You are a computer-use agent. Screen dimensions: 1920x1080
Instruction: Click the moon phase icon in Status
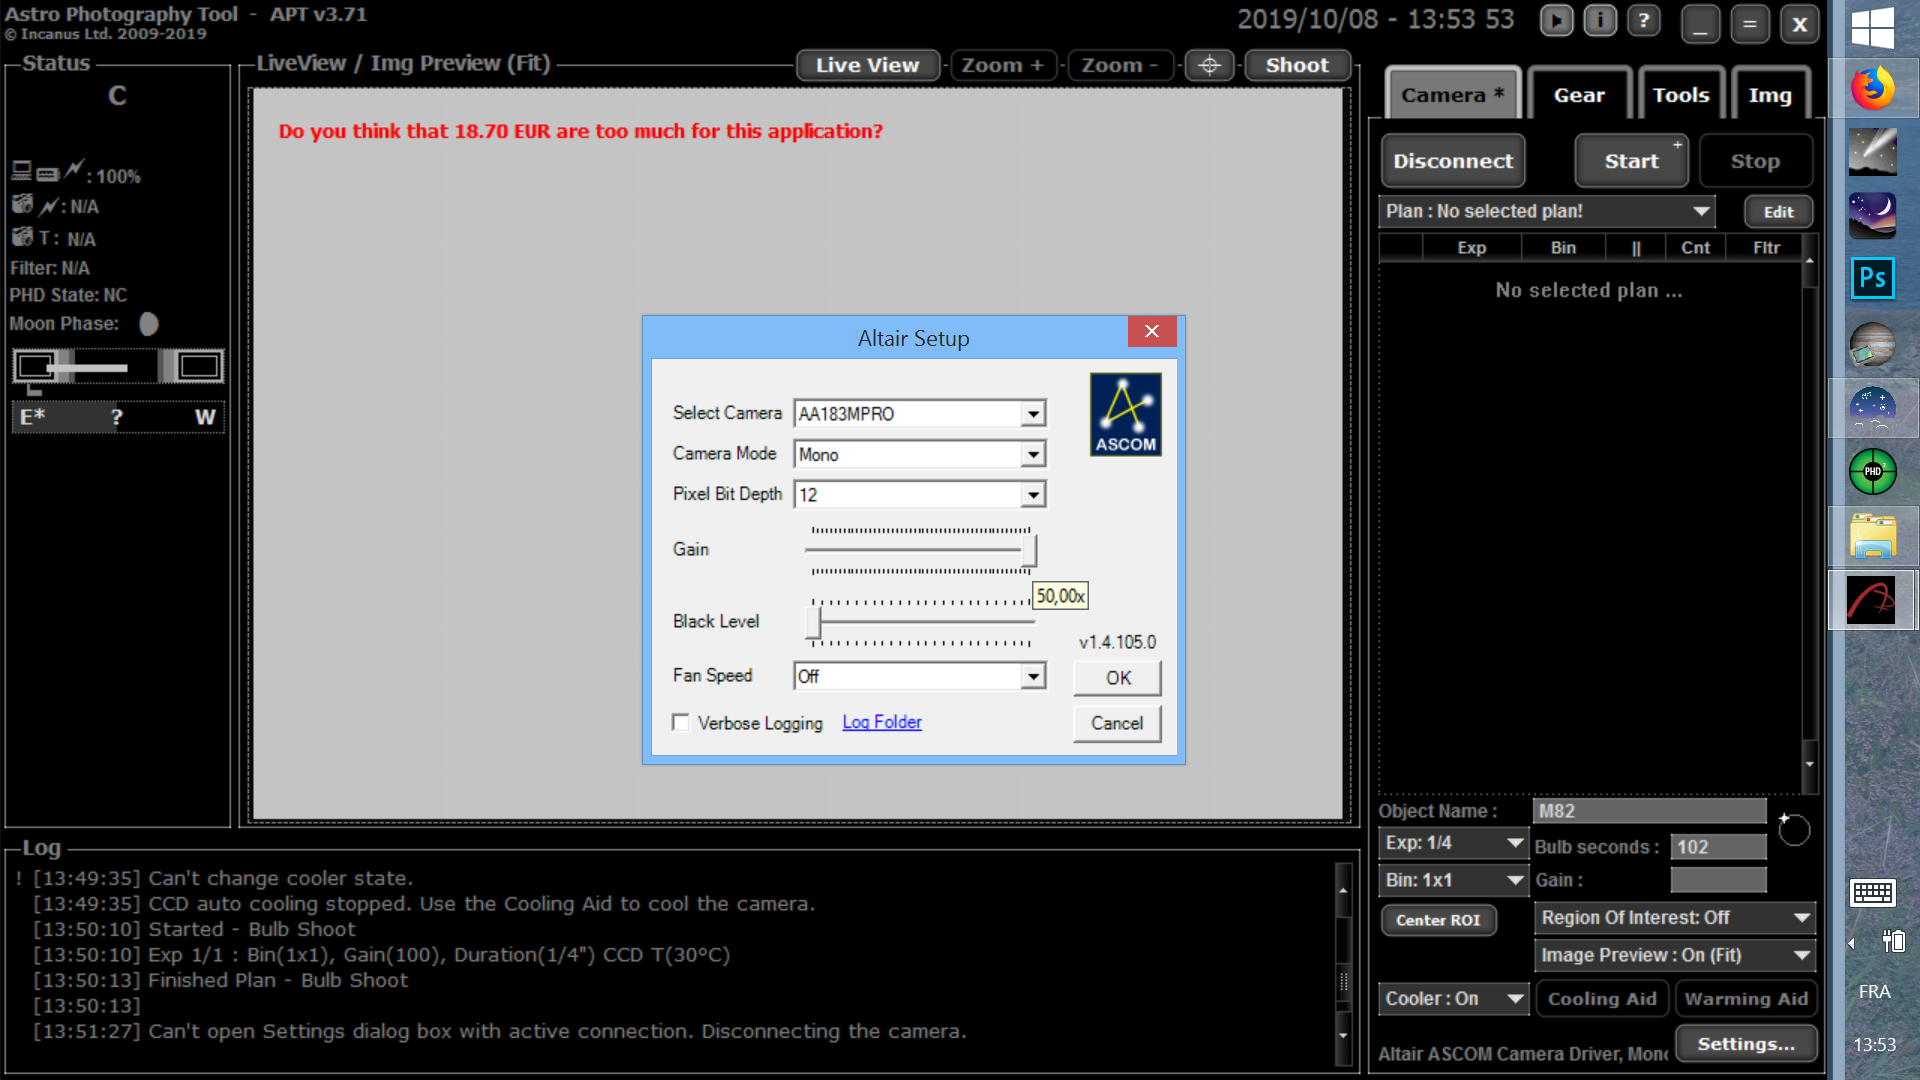pos(149,324)
